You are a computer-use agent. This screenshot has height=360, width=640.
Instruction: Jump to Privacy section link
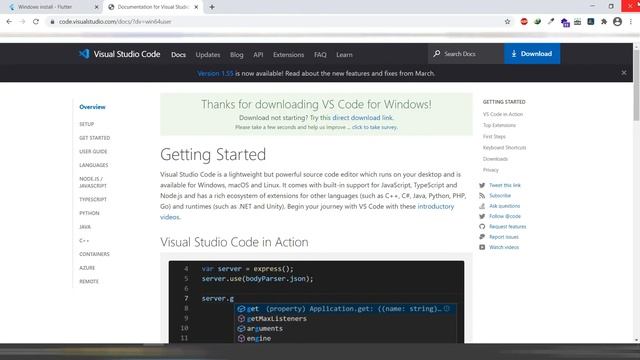491,170
